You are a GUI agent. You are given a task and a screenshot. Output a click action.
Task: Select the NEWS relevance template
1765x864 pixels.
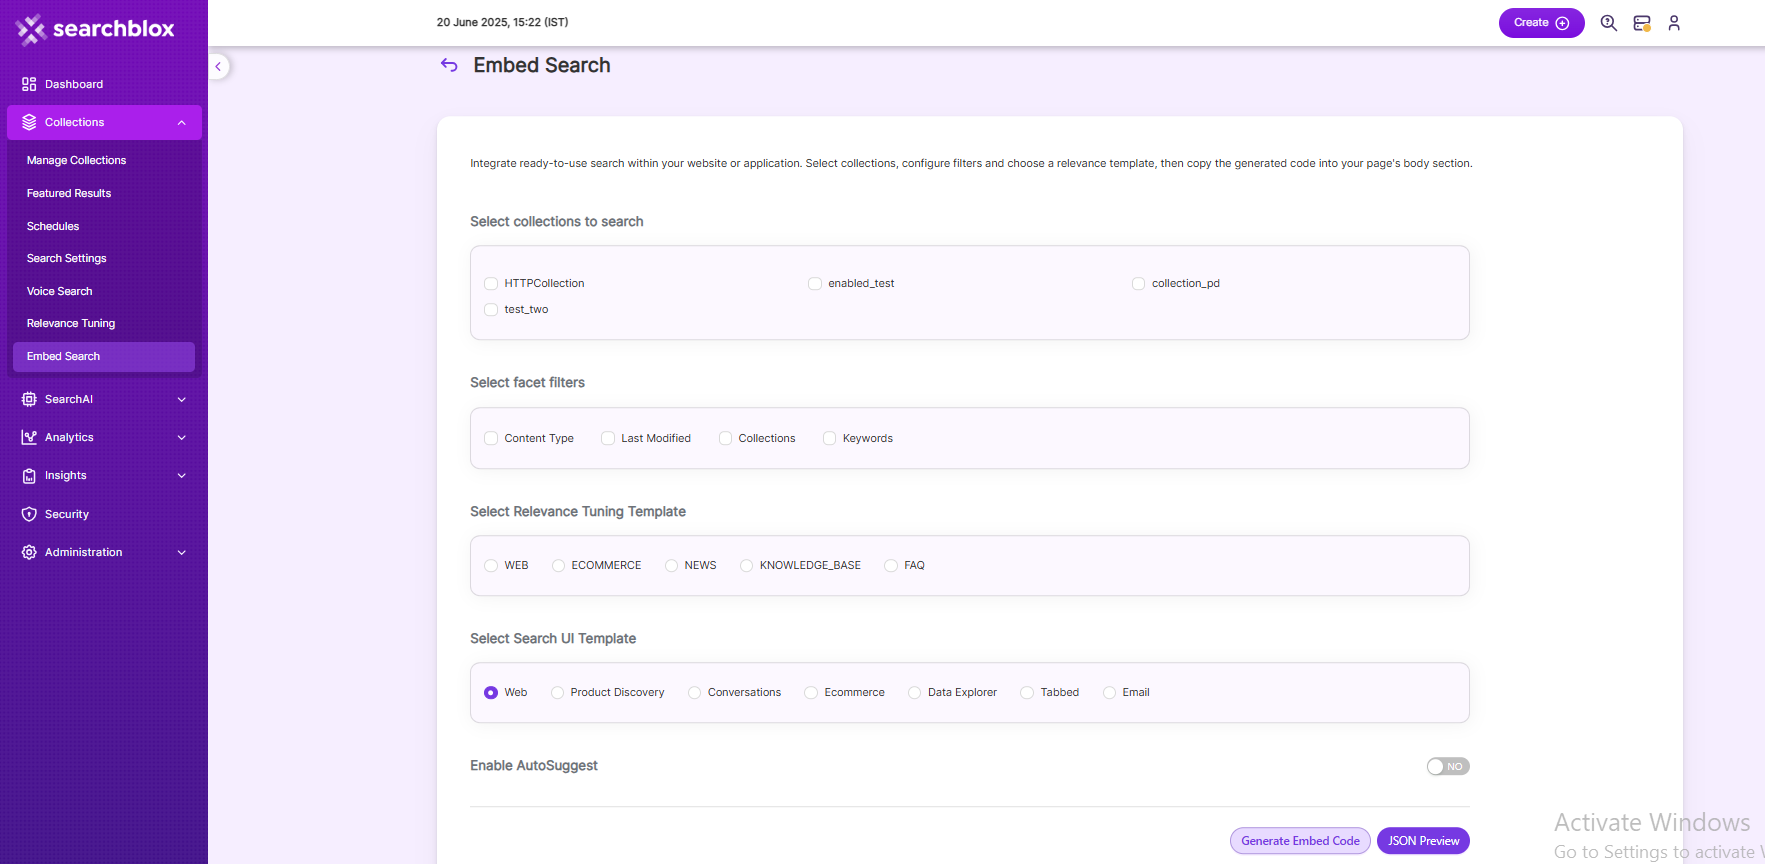click(671, 566)
